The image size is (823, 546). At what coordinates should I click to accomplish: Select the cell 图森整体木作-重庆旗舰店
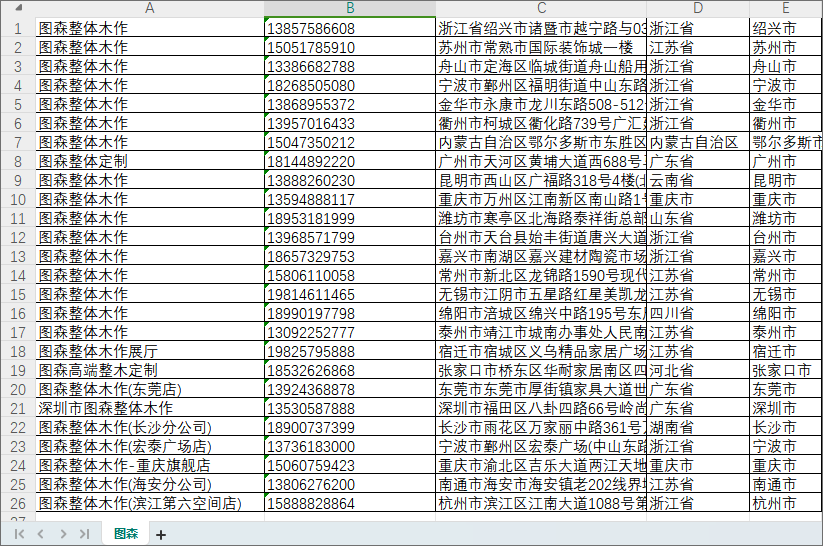pyautogui.click(x=150, y=465)
